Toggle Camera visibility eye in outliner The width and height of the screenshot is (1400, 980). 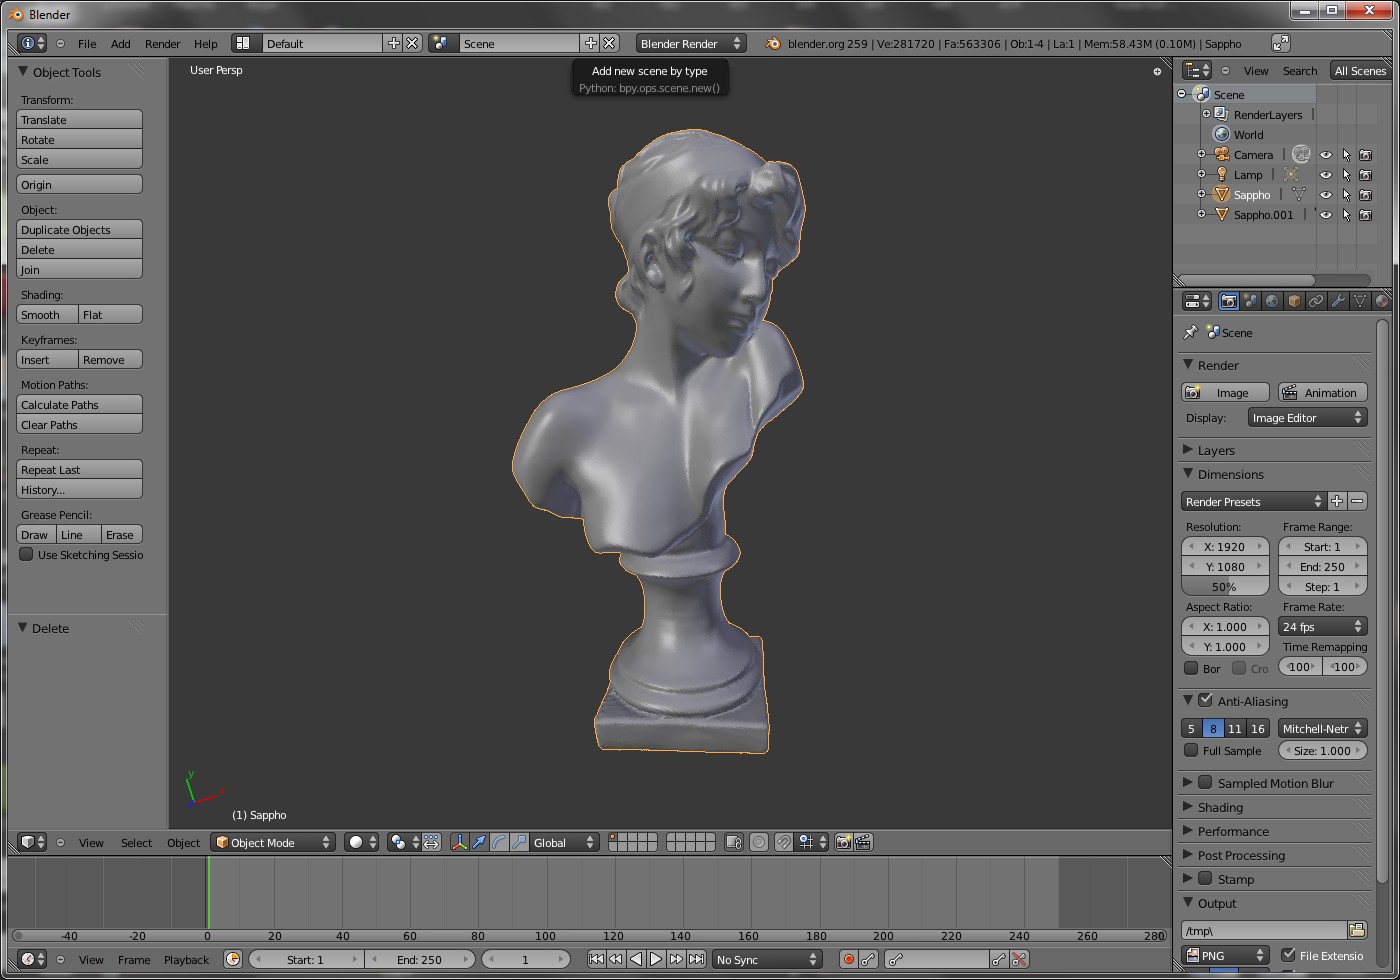pos(1326,155)
